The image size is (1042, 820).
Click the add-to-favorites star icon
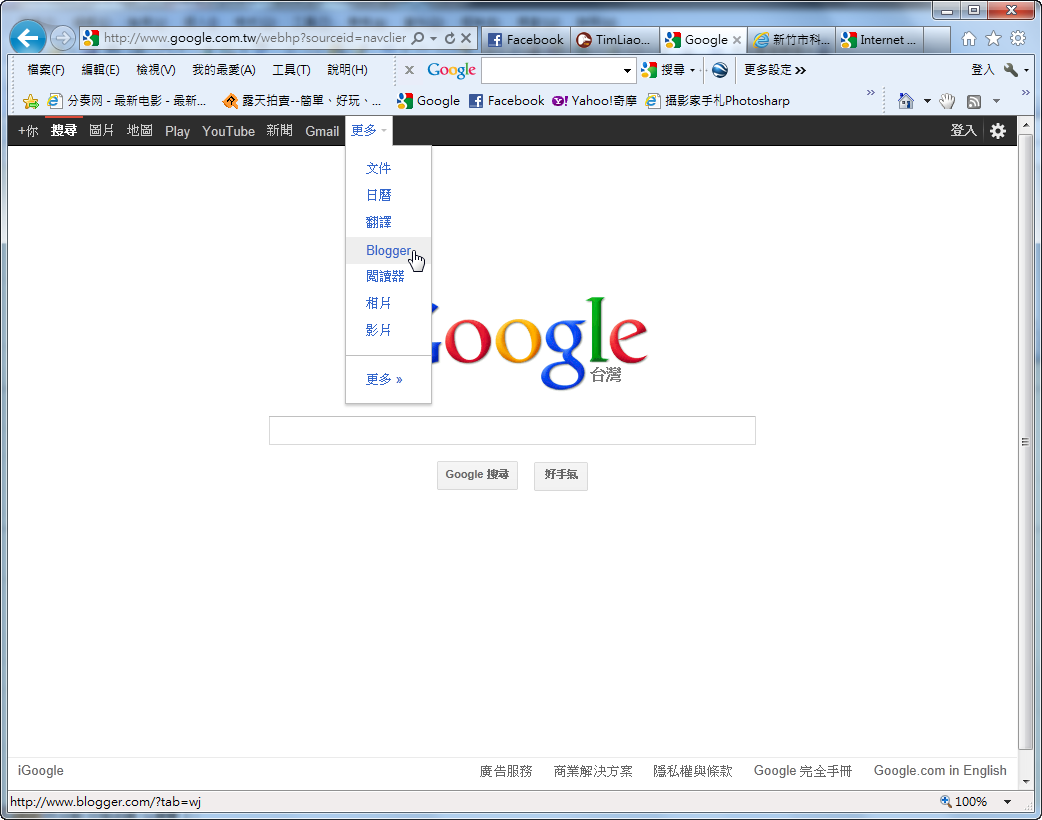point(31,101)
